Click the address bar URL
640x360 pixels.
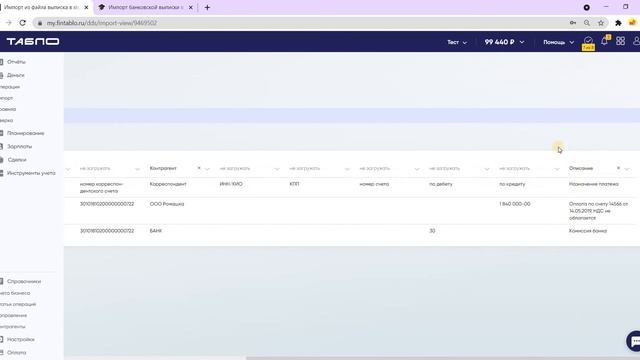click(102, 23)
